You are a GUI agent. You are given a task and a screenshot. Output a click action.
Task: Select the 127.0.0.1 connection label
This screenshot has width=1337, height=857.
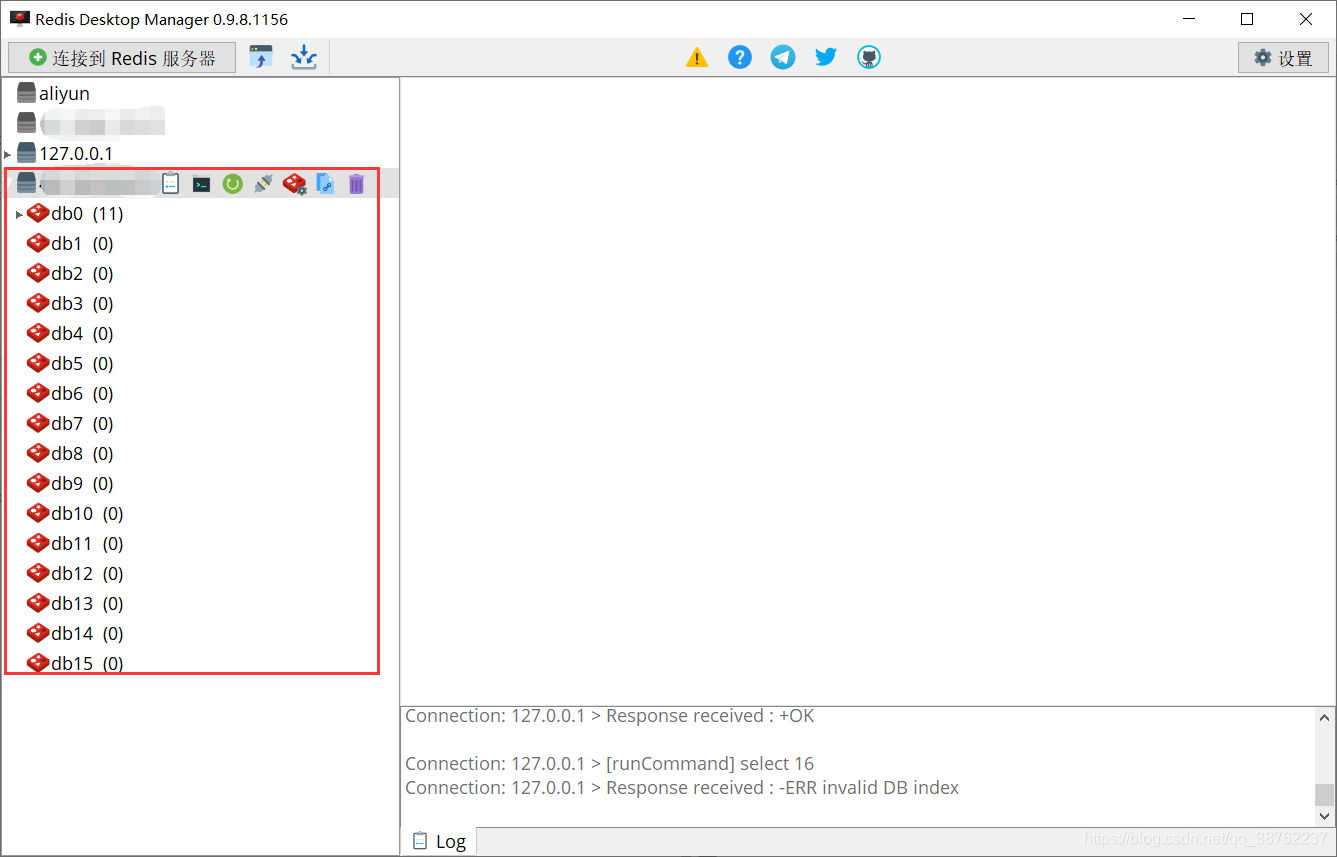[x=76, y=153]
